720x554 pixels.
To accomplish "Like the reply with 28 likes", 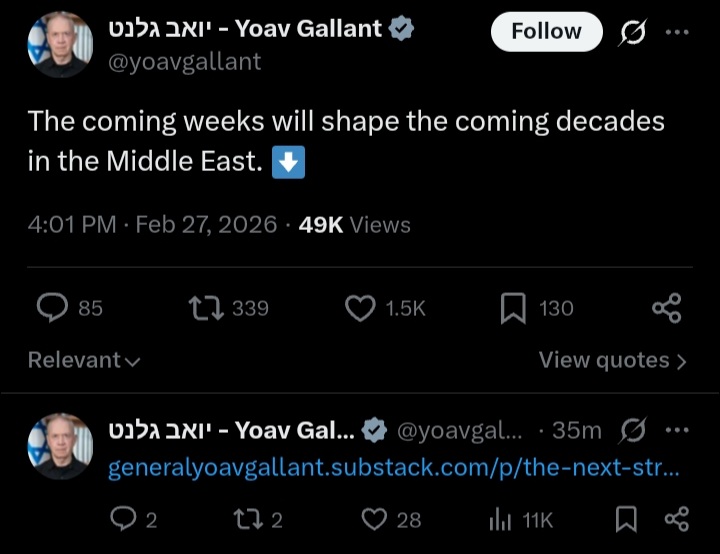I will pyautogui.click(x=374, y=519).
